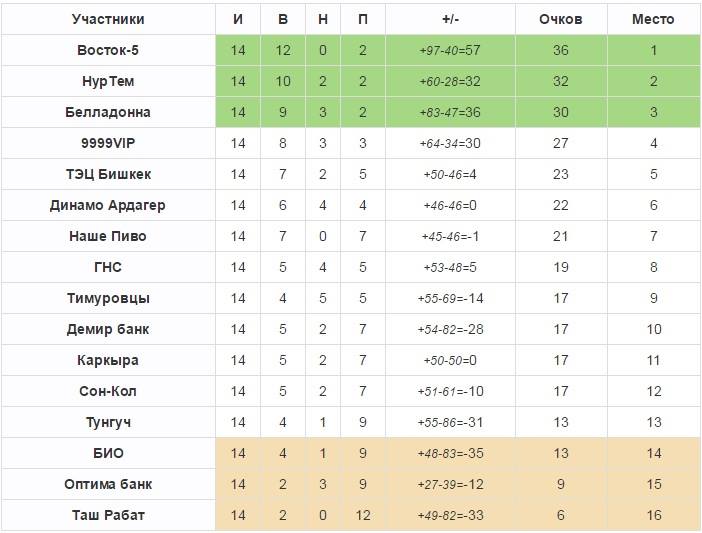Select the Оптима банк team
The image size is (702, 533).
[108, 484]
